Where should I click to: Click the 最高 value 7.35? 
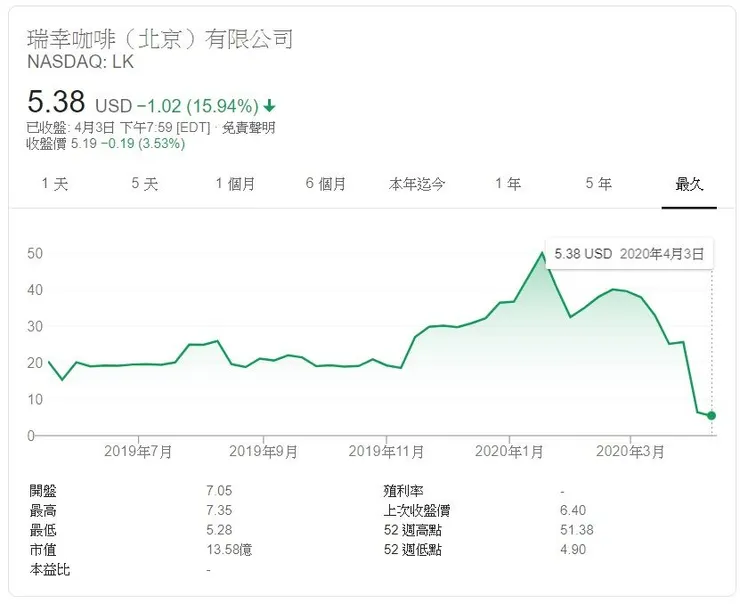click(x=219, y=510)
